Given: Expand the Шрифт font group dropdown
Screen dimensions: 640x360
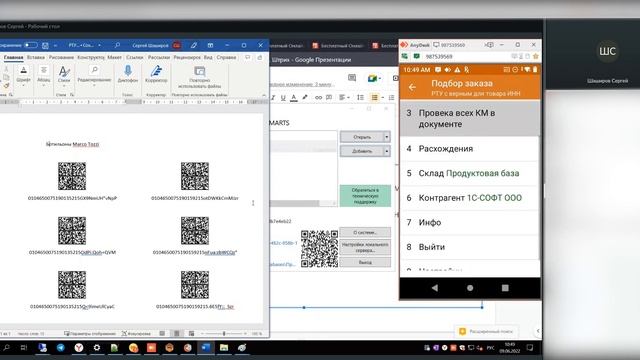Looking at the screenshot, I should 24,76.
